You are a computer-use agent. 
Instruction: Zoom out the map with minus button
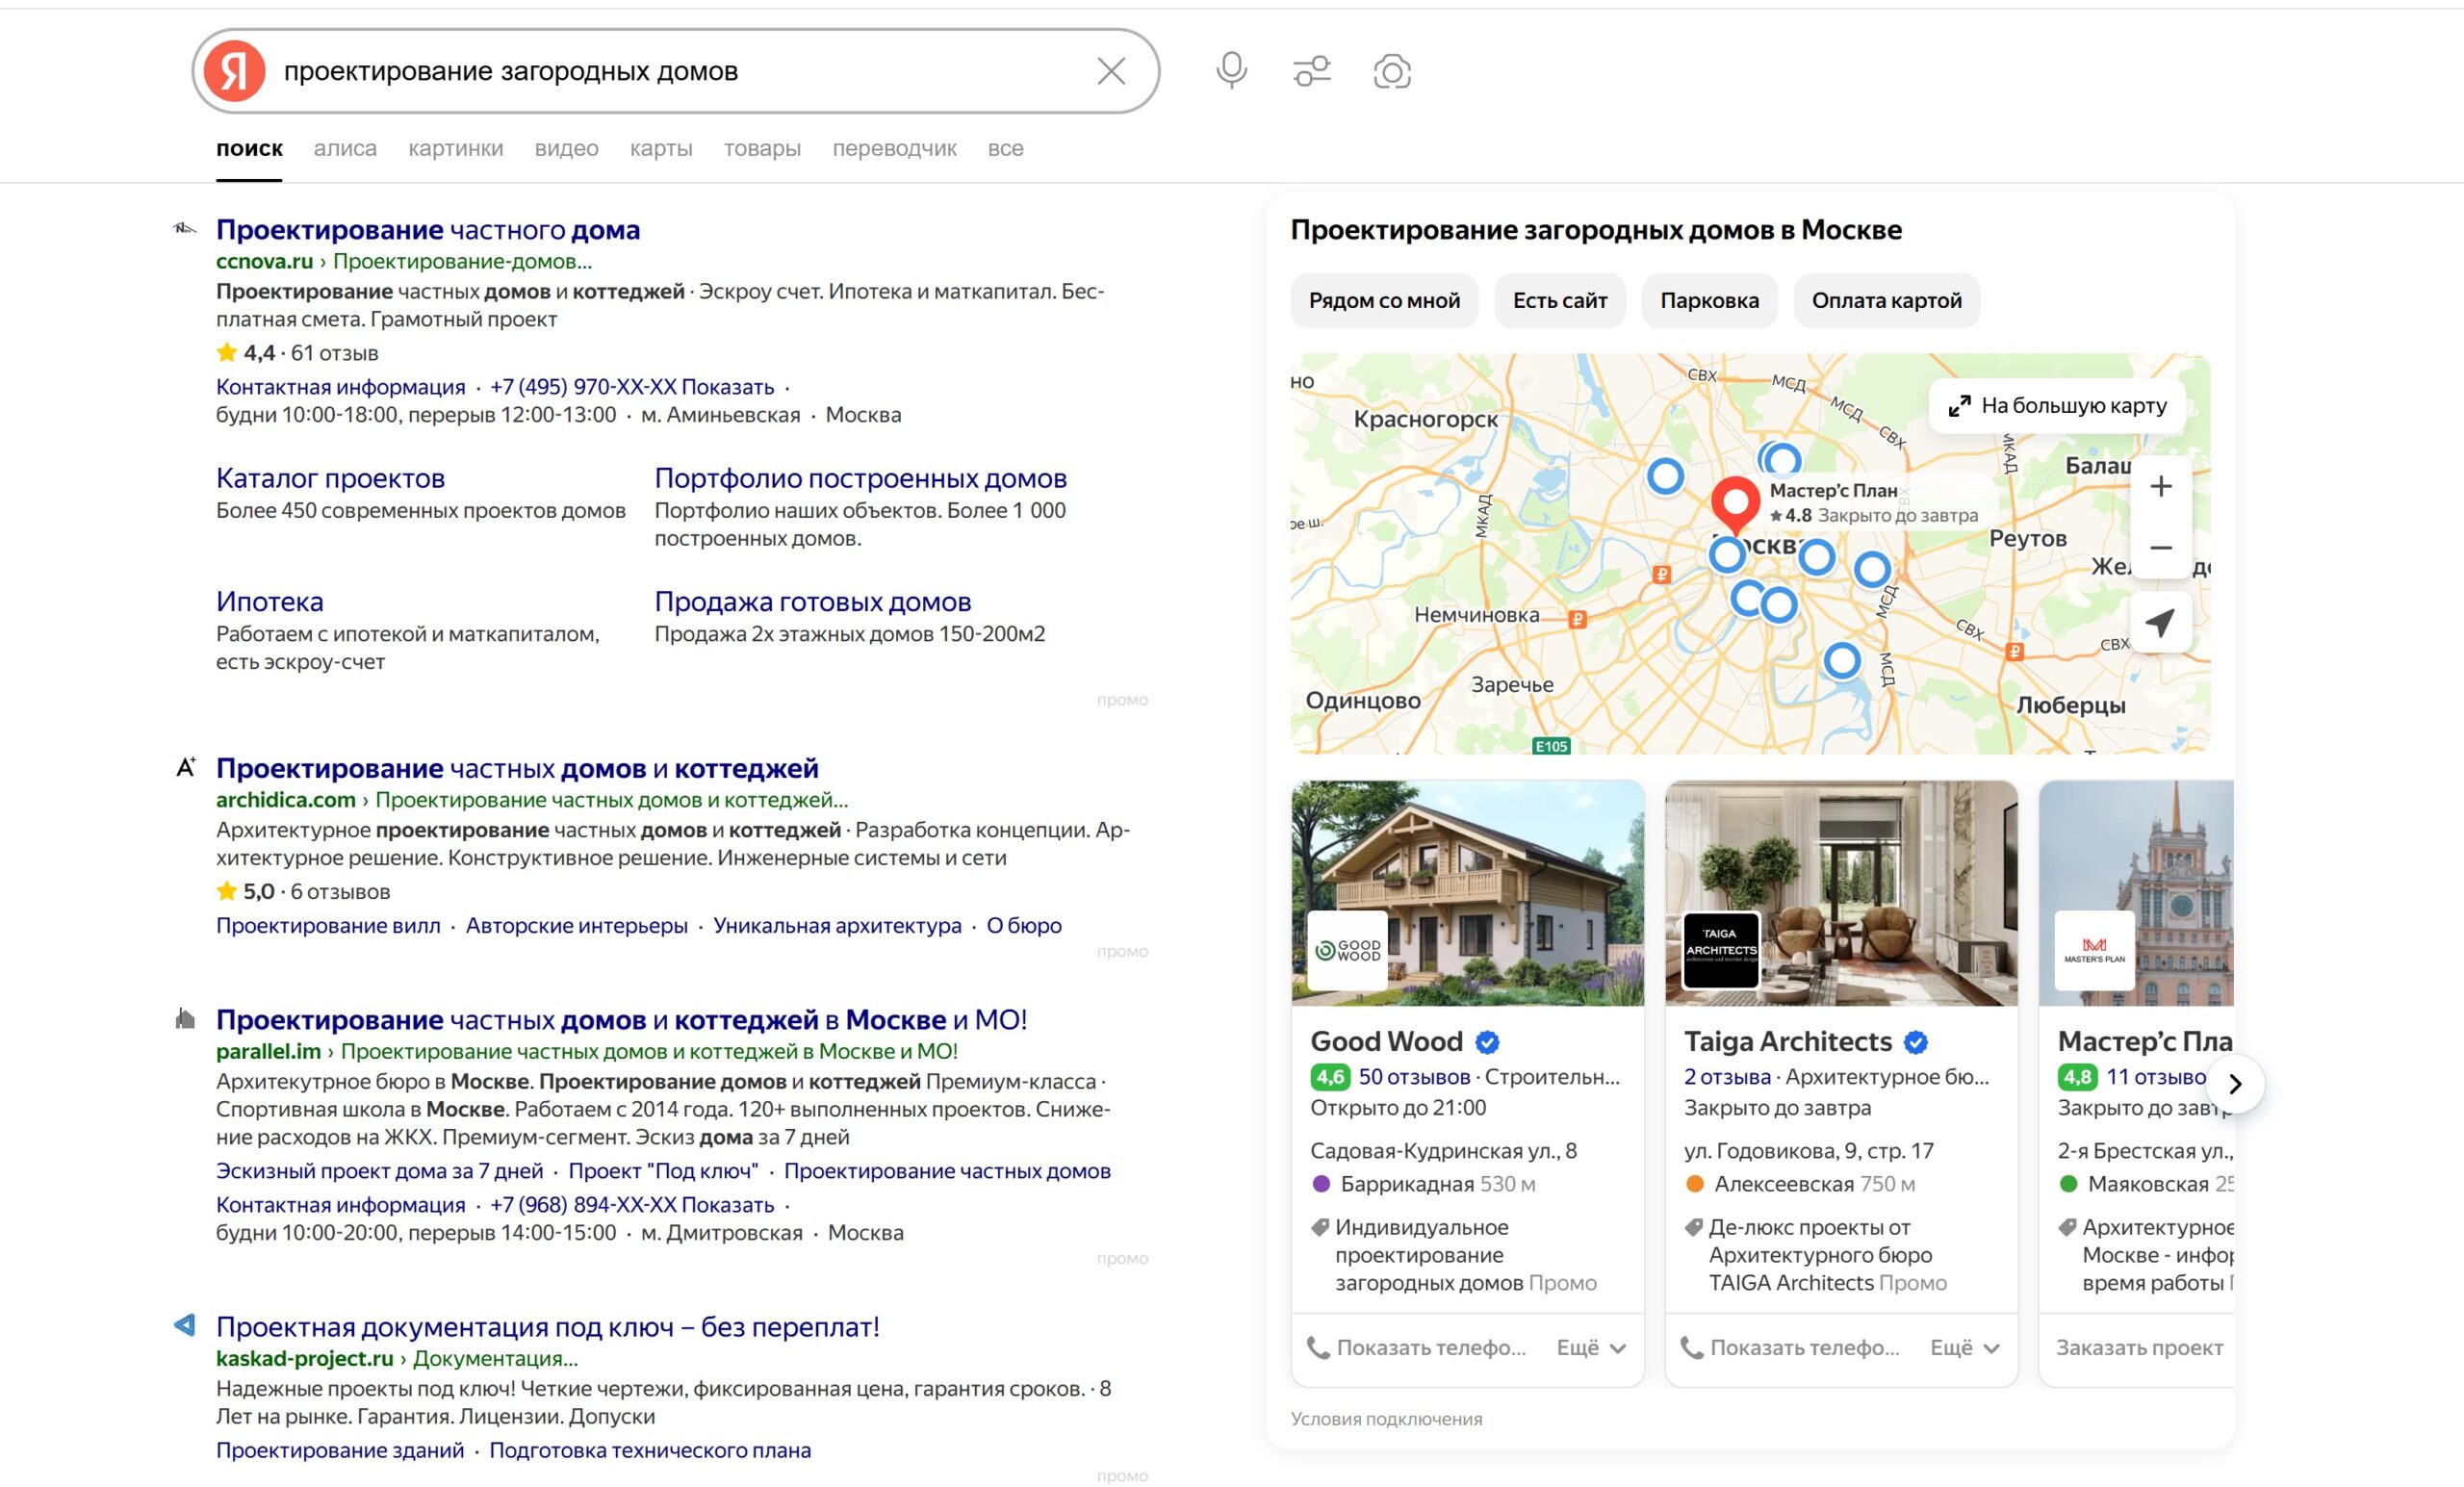pyautogui.click(x=2161, y=548)
